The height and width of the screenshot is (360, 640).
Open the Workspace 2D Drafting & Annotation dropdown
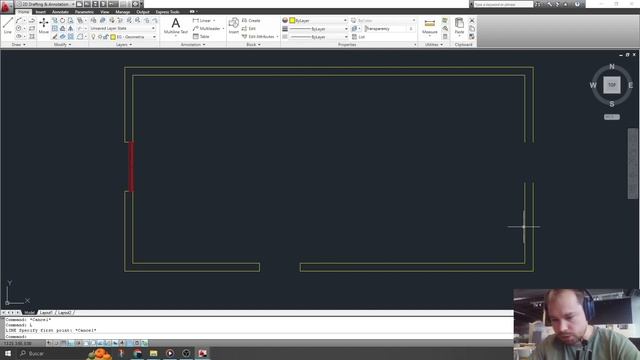tap(45, 4)
